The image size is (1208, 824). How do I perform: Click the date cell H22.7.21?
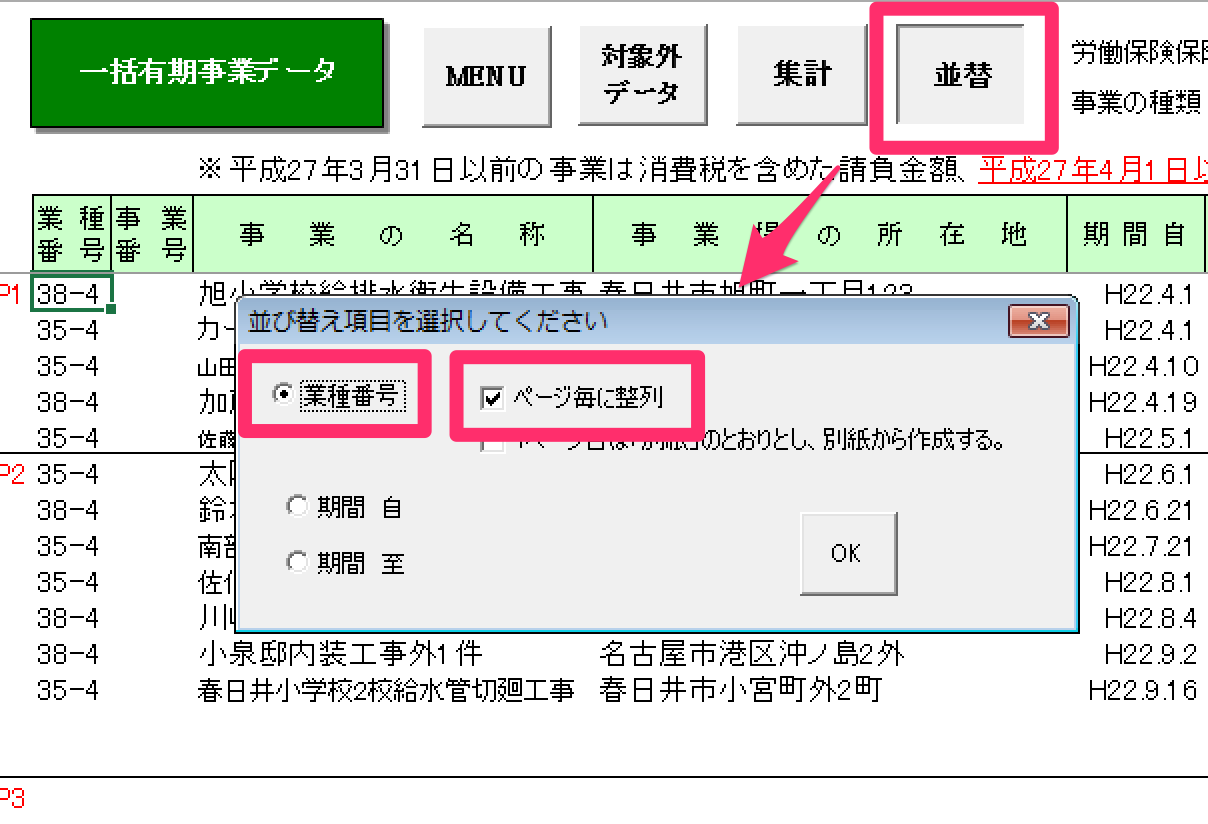pyautogui.click(x=1143, y=546)
